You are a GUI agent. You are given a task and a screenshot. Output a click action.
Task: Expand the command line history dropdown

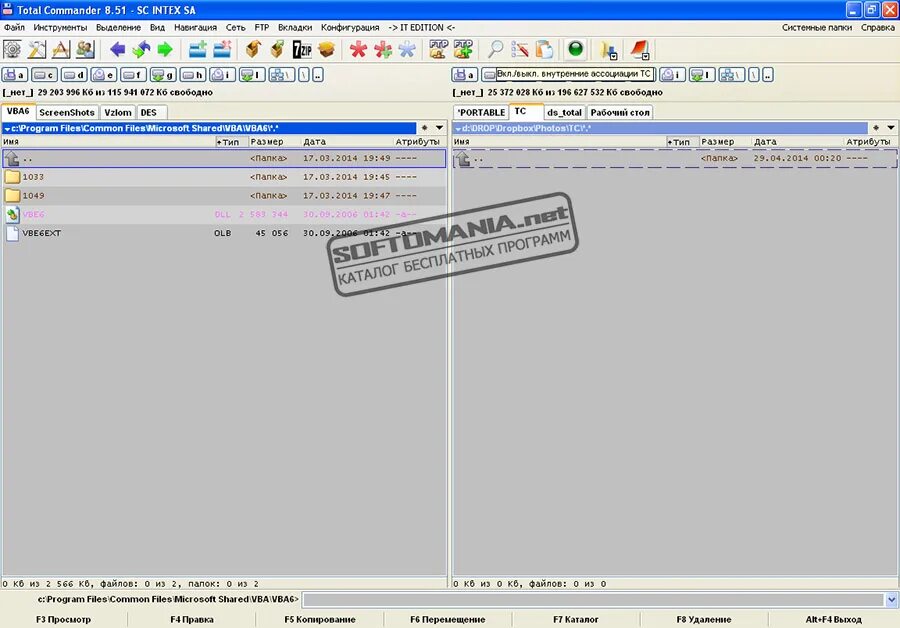[891, 600]
